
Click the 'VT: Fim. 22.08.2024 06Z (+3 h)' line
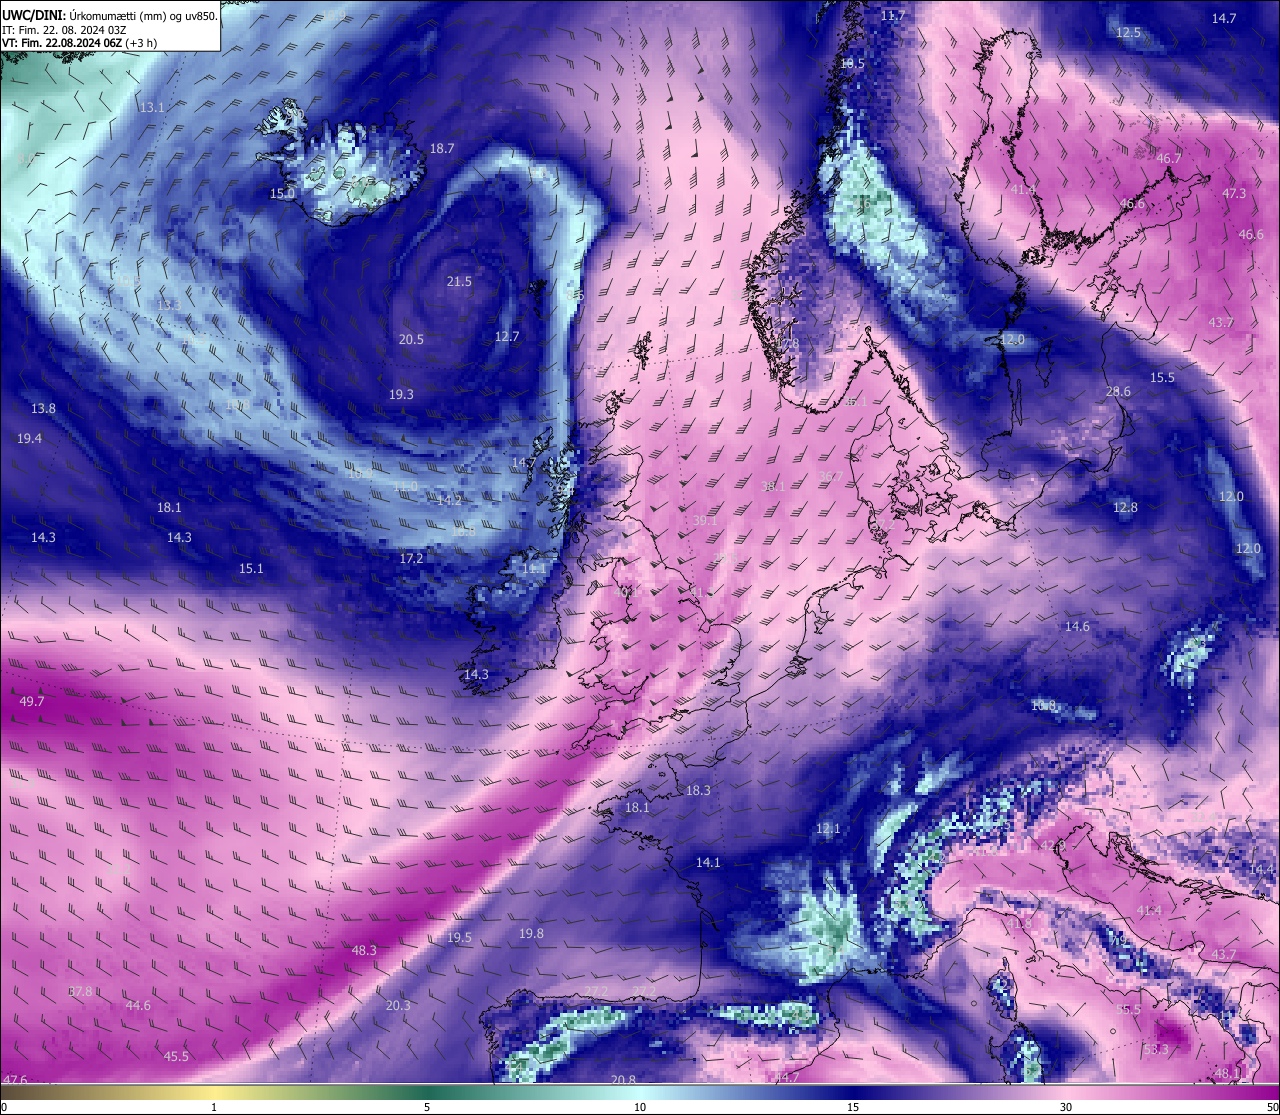point(79,43)
